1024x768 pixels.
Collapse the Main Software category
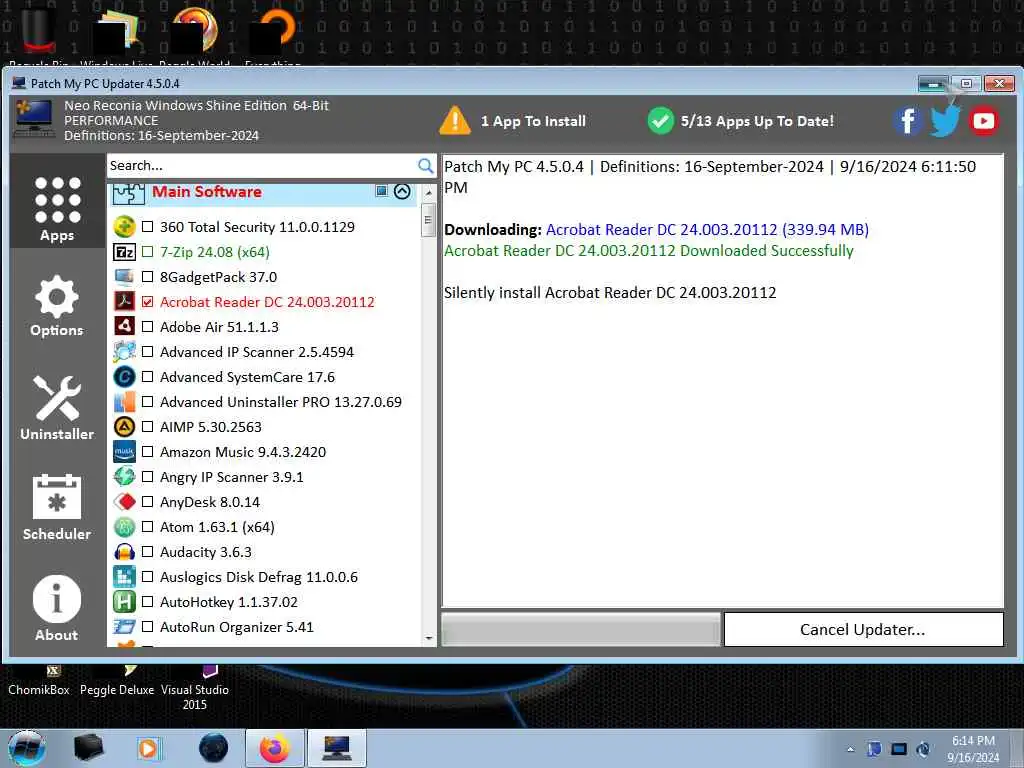click(x=402, y=191)
